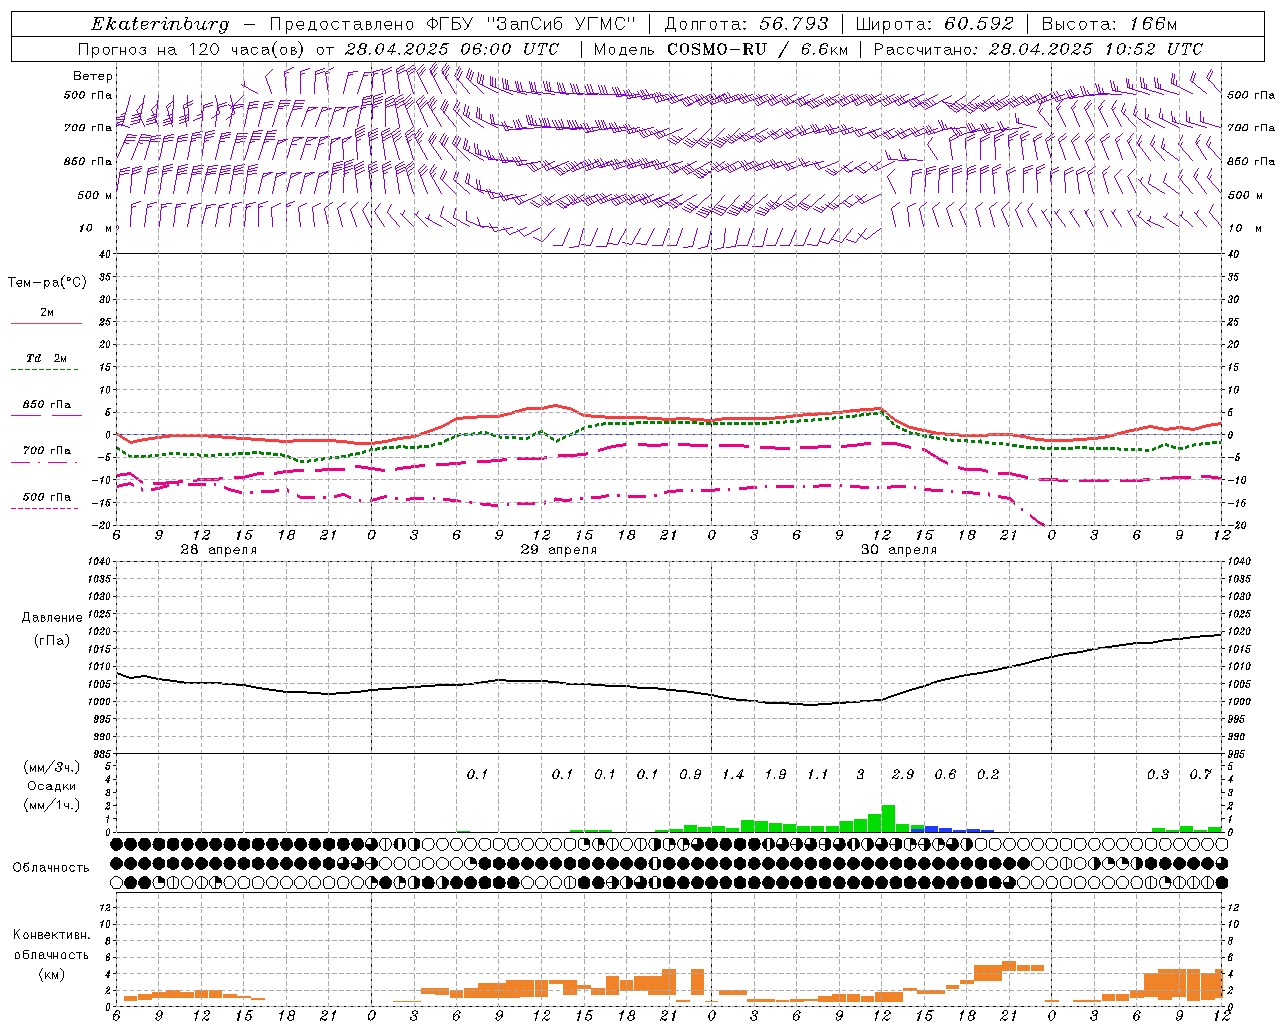The height and width of the screenshot is (1024, 1280).
Task: Click the Конвективн. convective cloud label
Action: click(51, 935)
